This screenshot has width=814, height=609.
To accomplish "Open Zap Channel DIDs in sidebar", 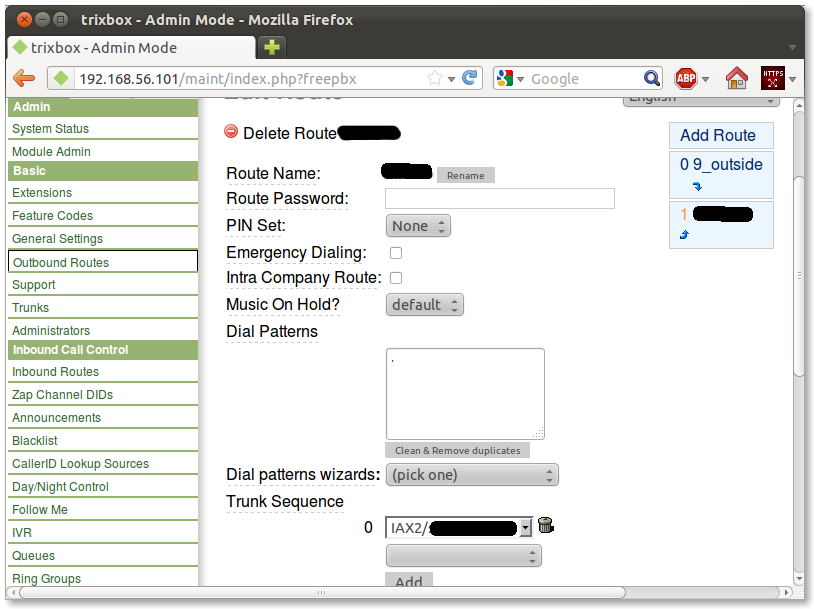I will 62,395.
